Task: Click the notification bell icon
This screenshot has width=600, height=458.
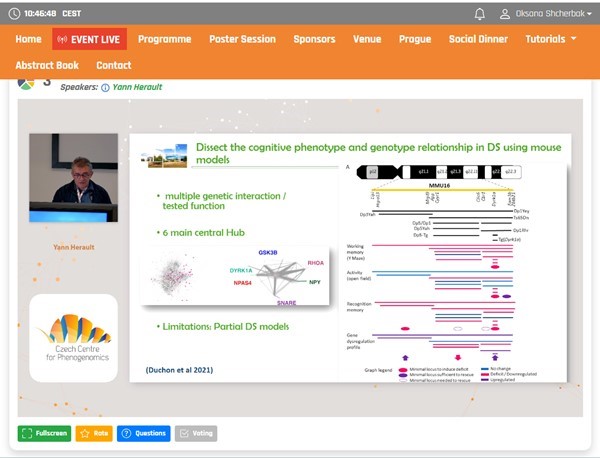Action: (479, 14)
